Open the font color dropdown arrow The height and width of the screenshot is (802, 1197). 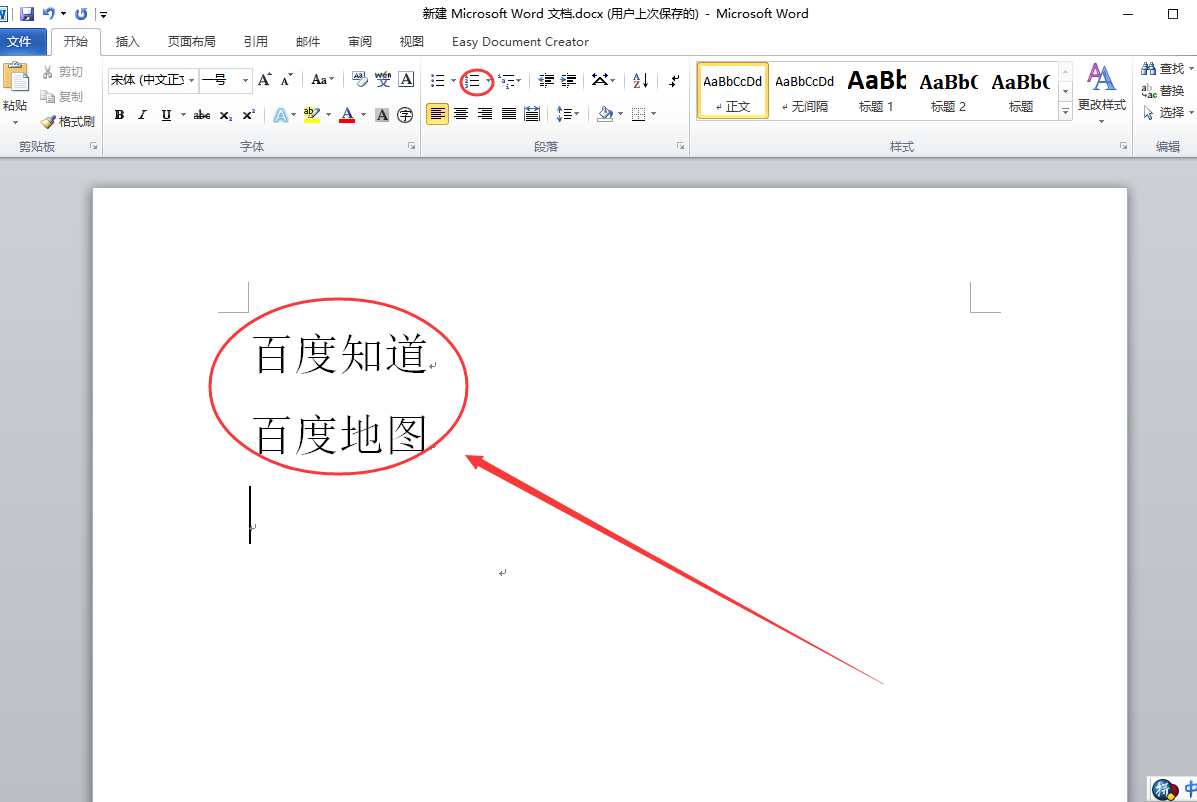[363, 114]
